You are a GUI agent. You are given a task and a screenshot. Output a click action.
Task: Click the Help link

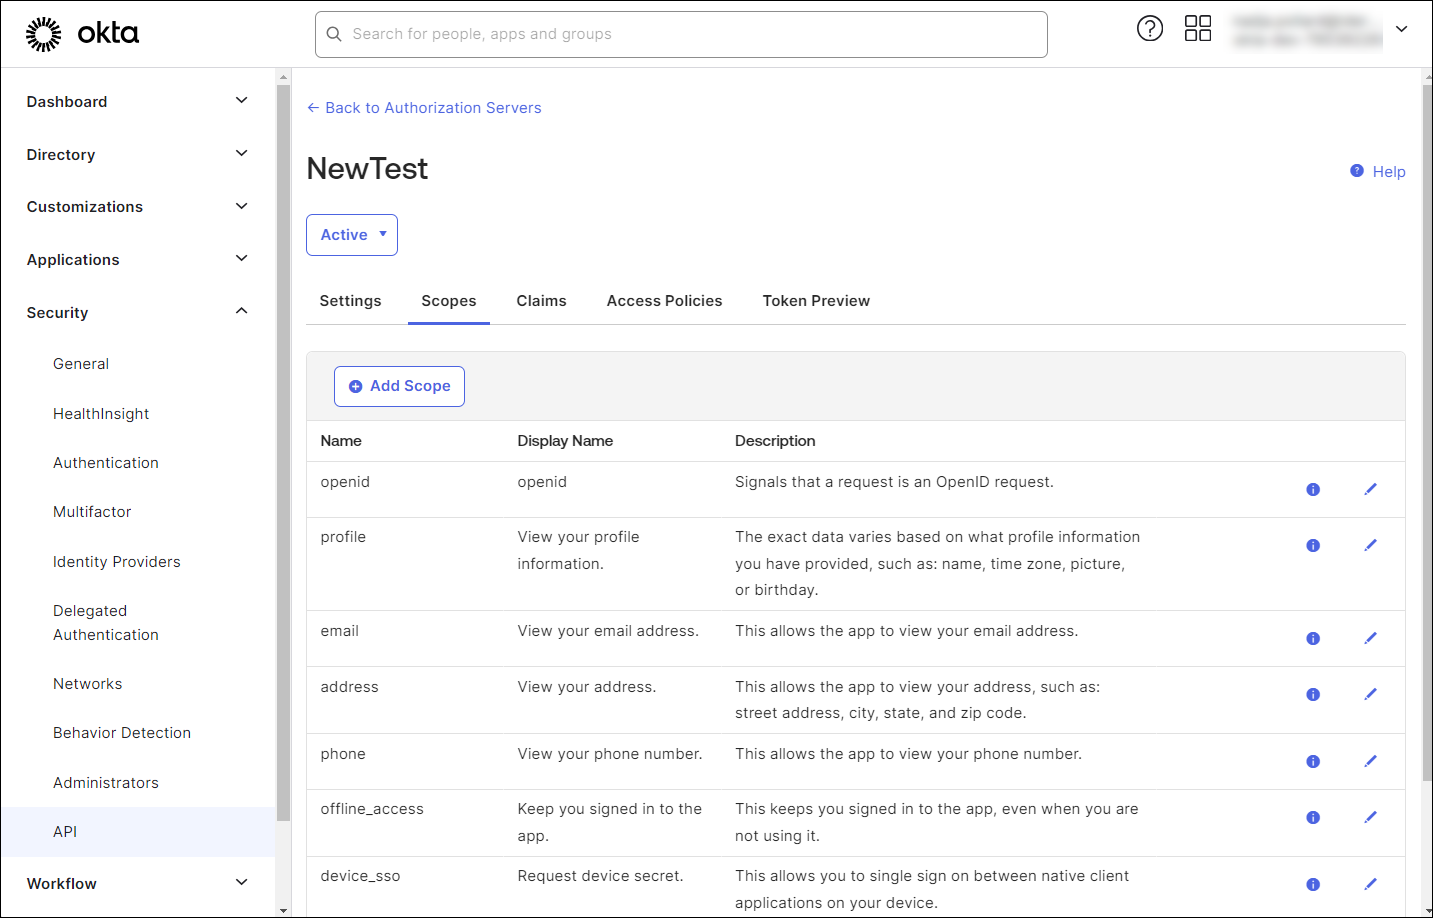1378,172
